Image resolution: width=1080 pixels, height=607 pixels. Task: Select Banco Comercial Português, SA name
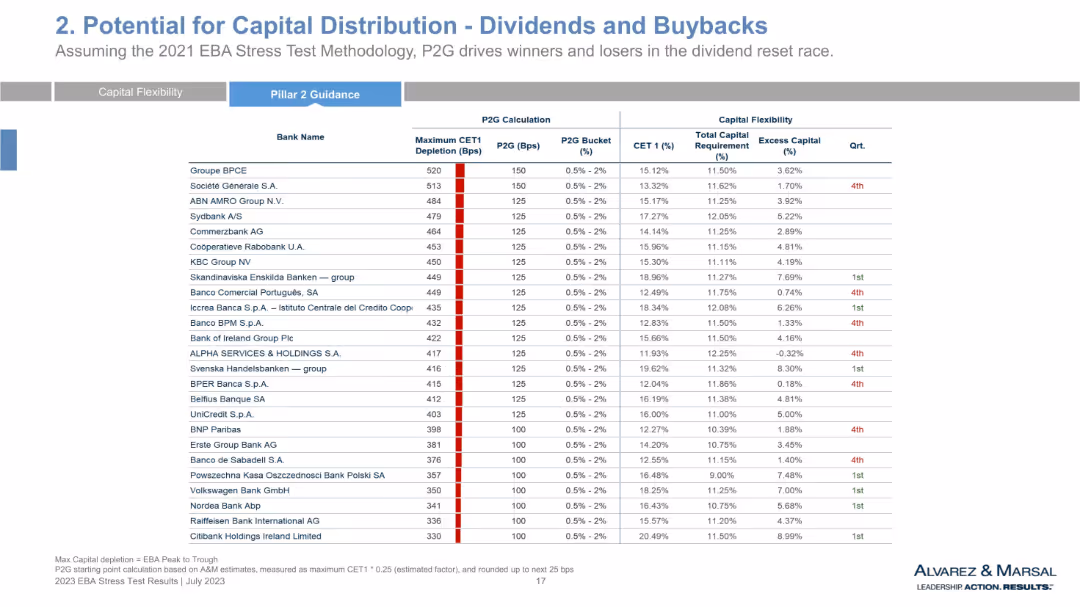(x=254, y=292)
